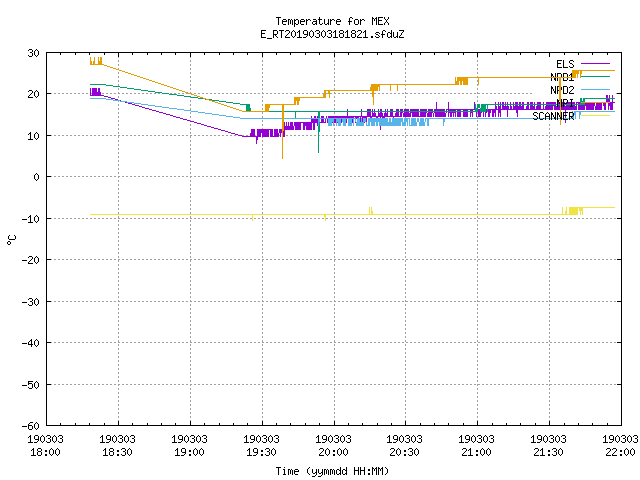The height and width of the screenshot is (480, 640).
Task: Click the 18:00 x-axis time label
Action: click(45, 452)
